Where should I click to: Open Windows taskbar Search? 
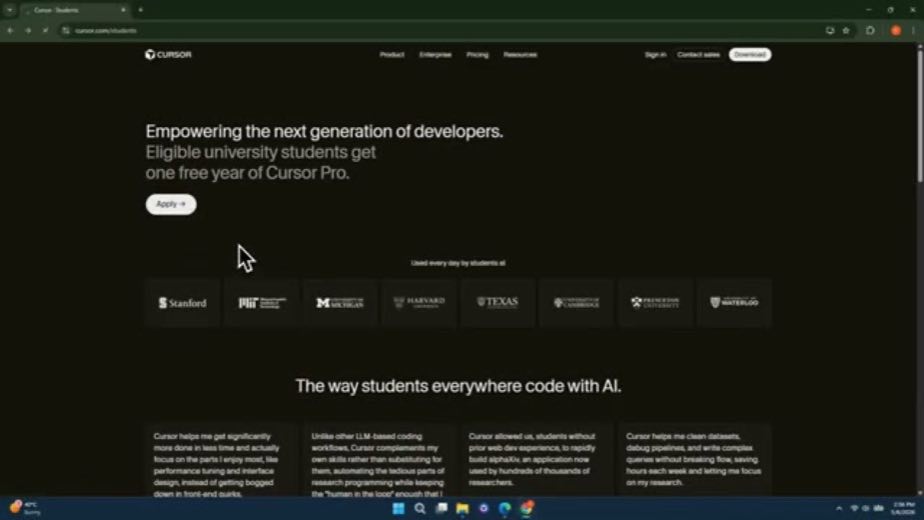click(x=420, y=508)
